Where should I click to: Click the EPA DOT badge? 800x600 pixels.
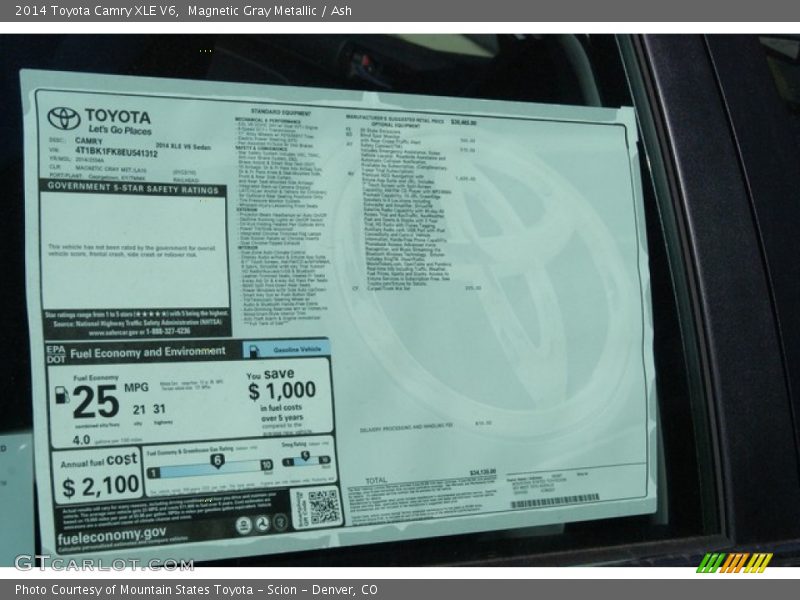coord(56,355)
